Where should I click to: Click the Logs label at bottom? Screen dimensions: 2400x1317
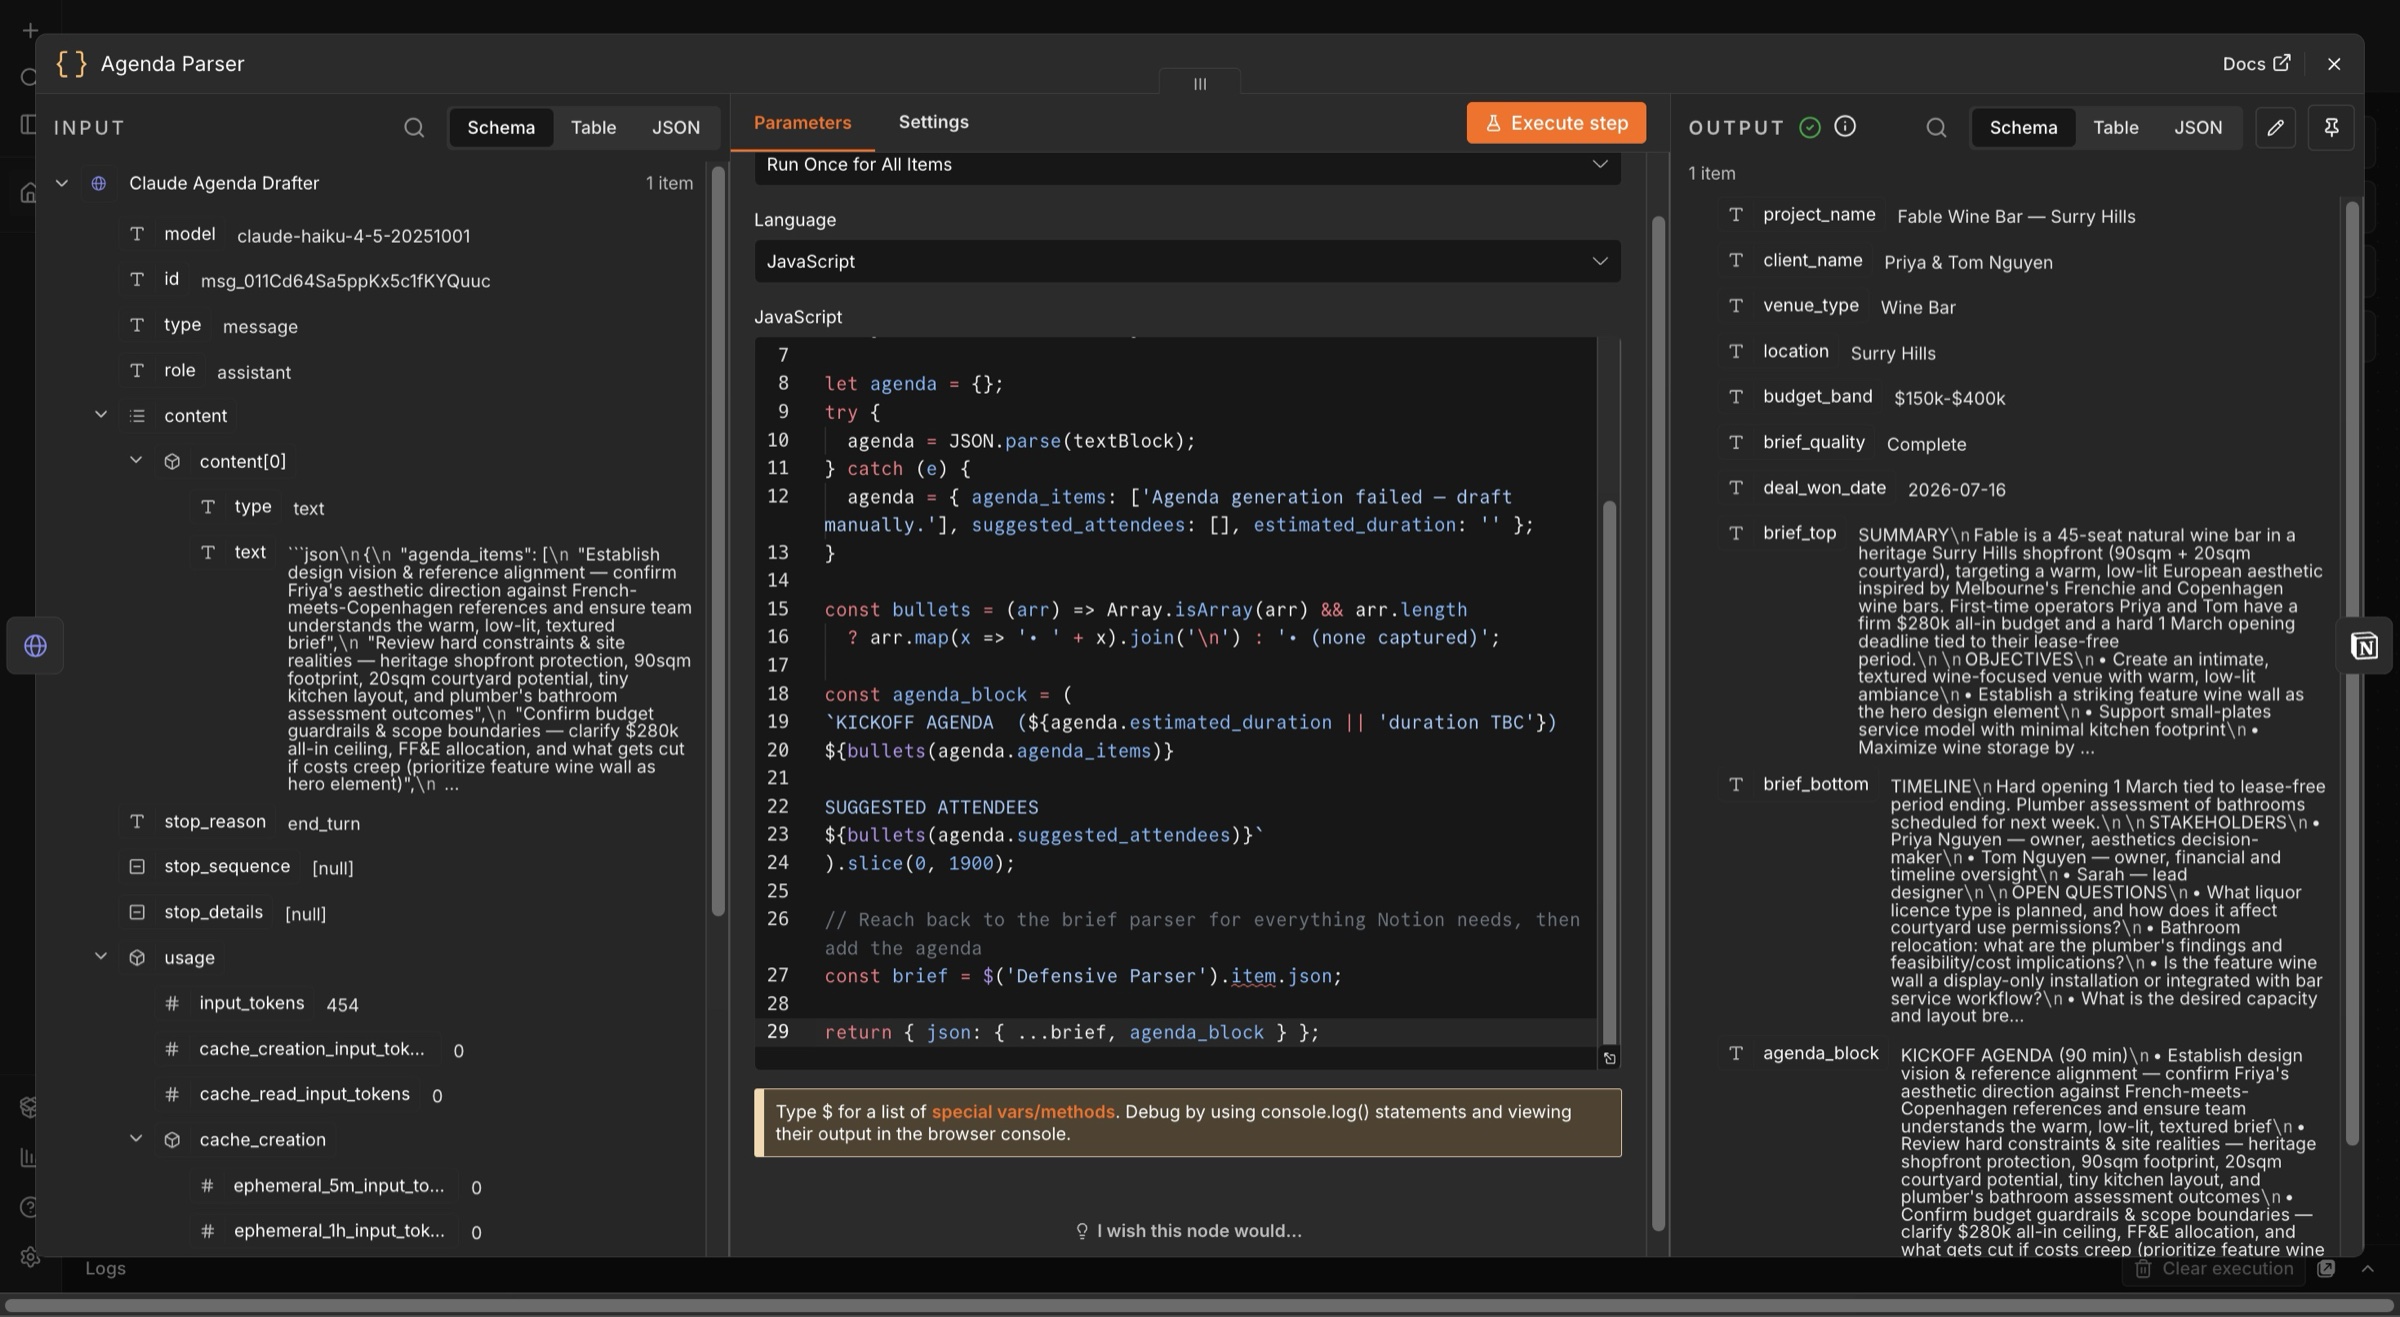(x=105, y=1269)
